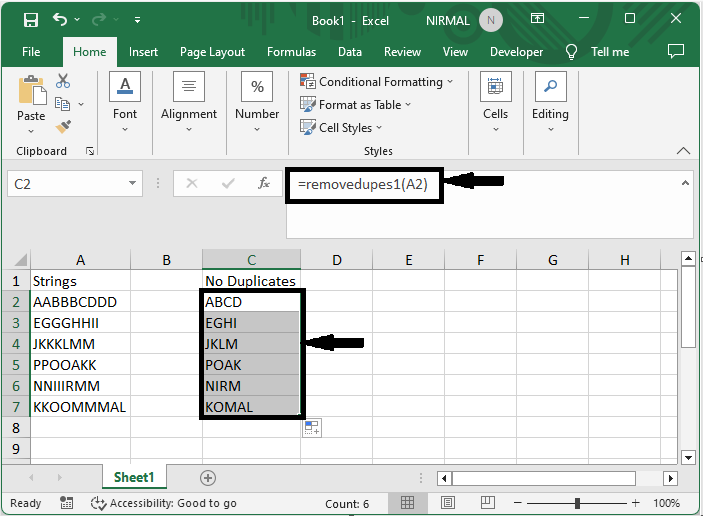The image size is (703, 516).
Task: Expand the Copy dropdown arrow
Action: 81,104
